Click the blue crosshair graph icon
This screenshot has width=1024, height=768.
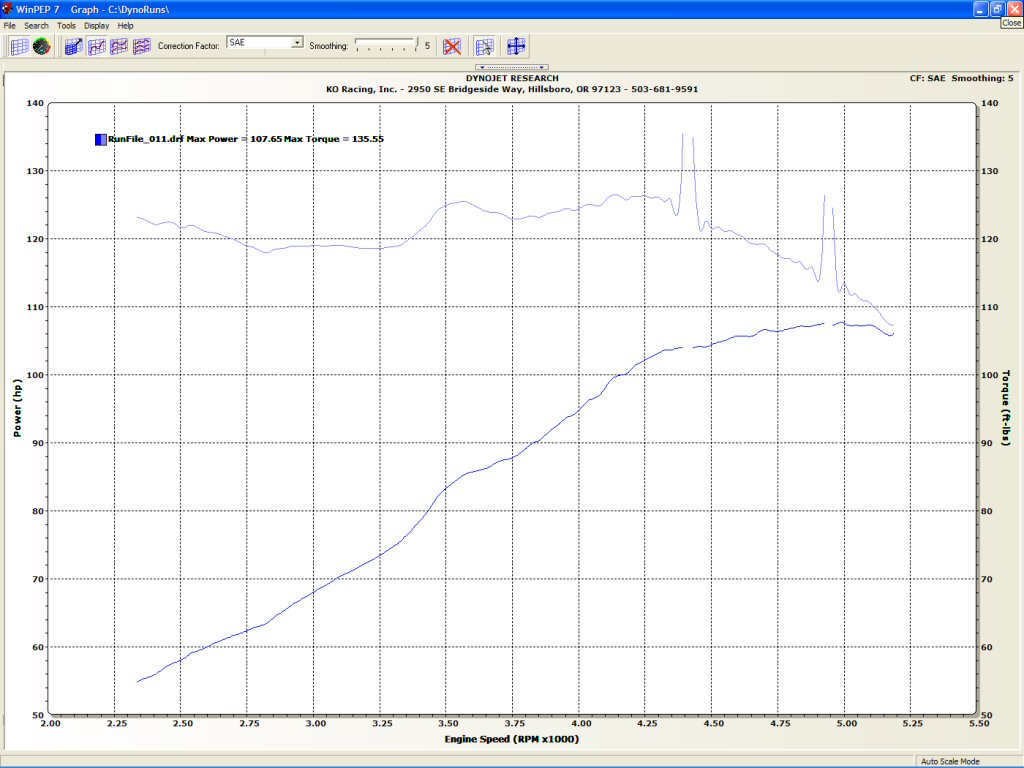pyautogui.click(x=516, y=46)
